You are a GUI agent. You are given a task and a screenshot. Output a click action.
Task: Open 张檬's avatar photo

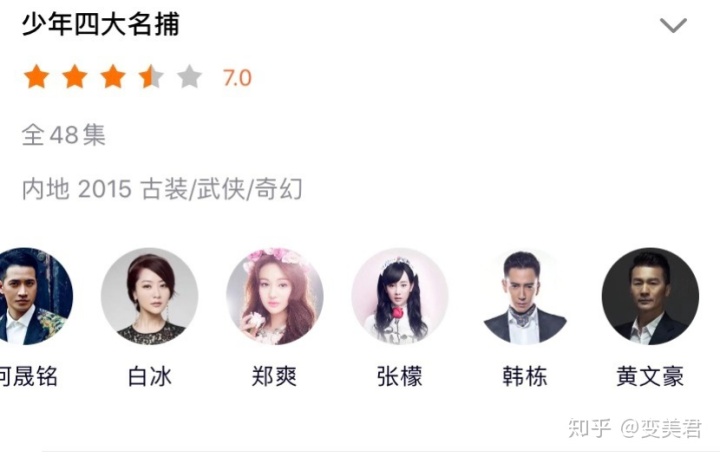400,296
